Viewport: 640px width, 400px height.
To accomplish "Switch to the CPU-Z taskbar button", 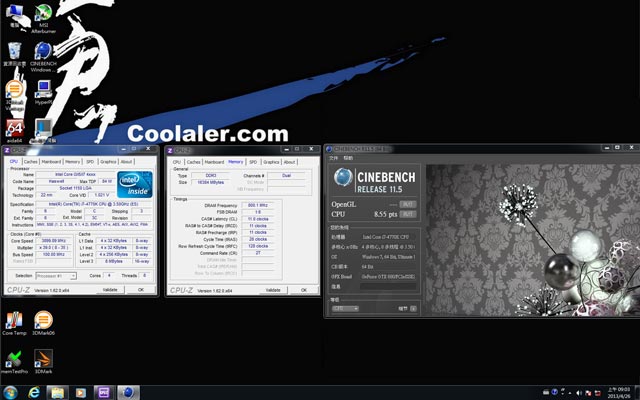I will coord(104,393).
